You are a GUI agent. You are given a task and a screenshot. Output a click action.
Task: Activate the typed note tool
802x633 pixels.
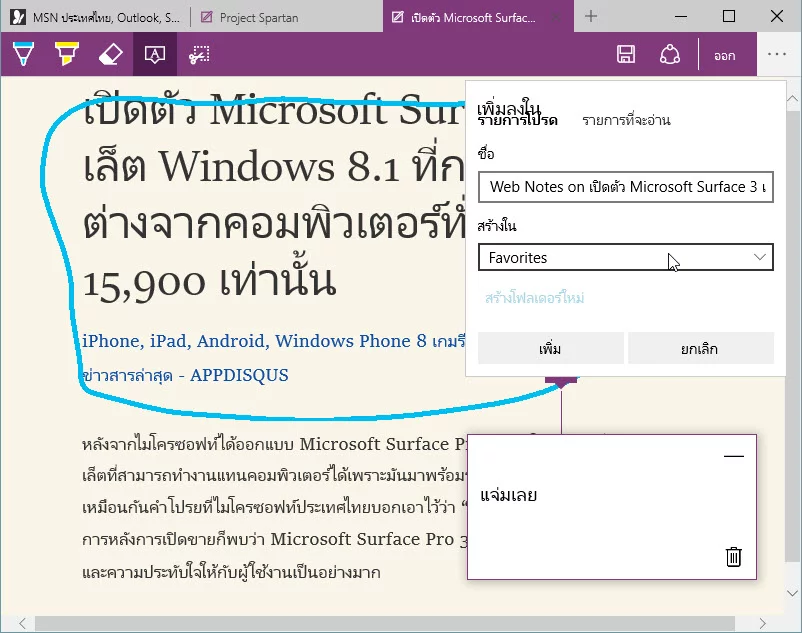(155, 54)
